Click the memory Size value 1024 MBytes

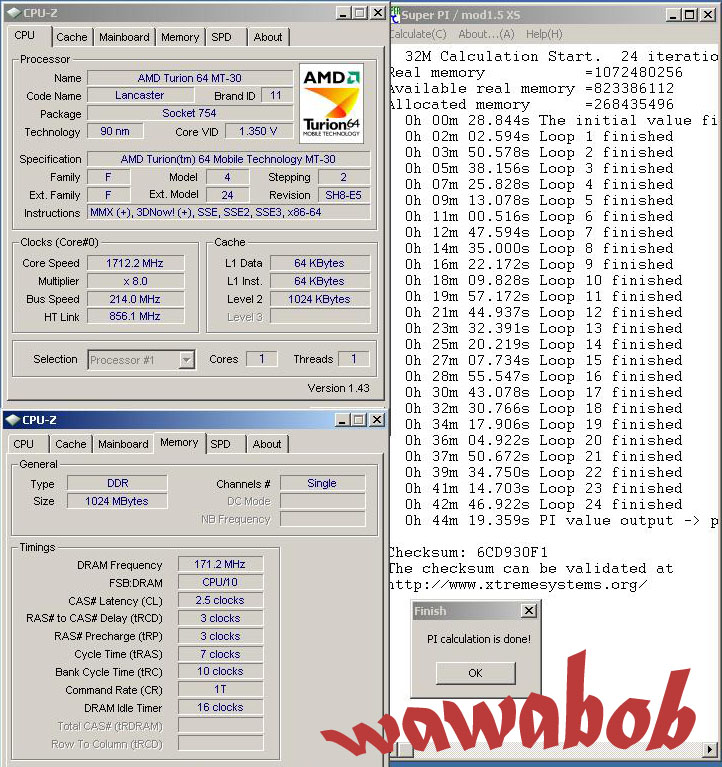pyautogui.click(x=117, y=501)
